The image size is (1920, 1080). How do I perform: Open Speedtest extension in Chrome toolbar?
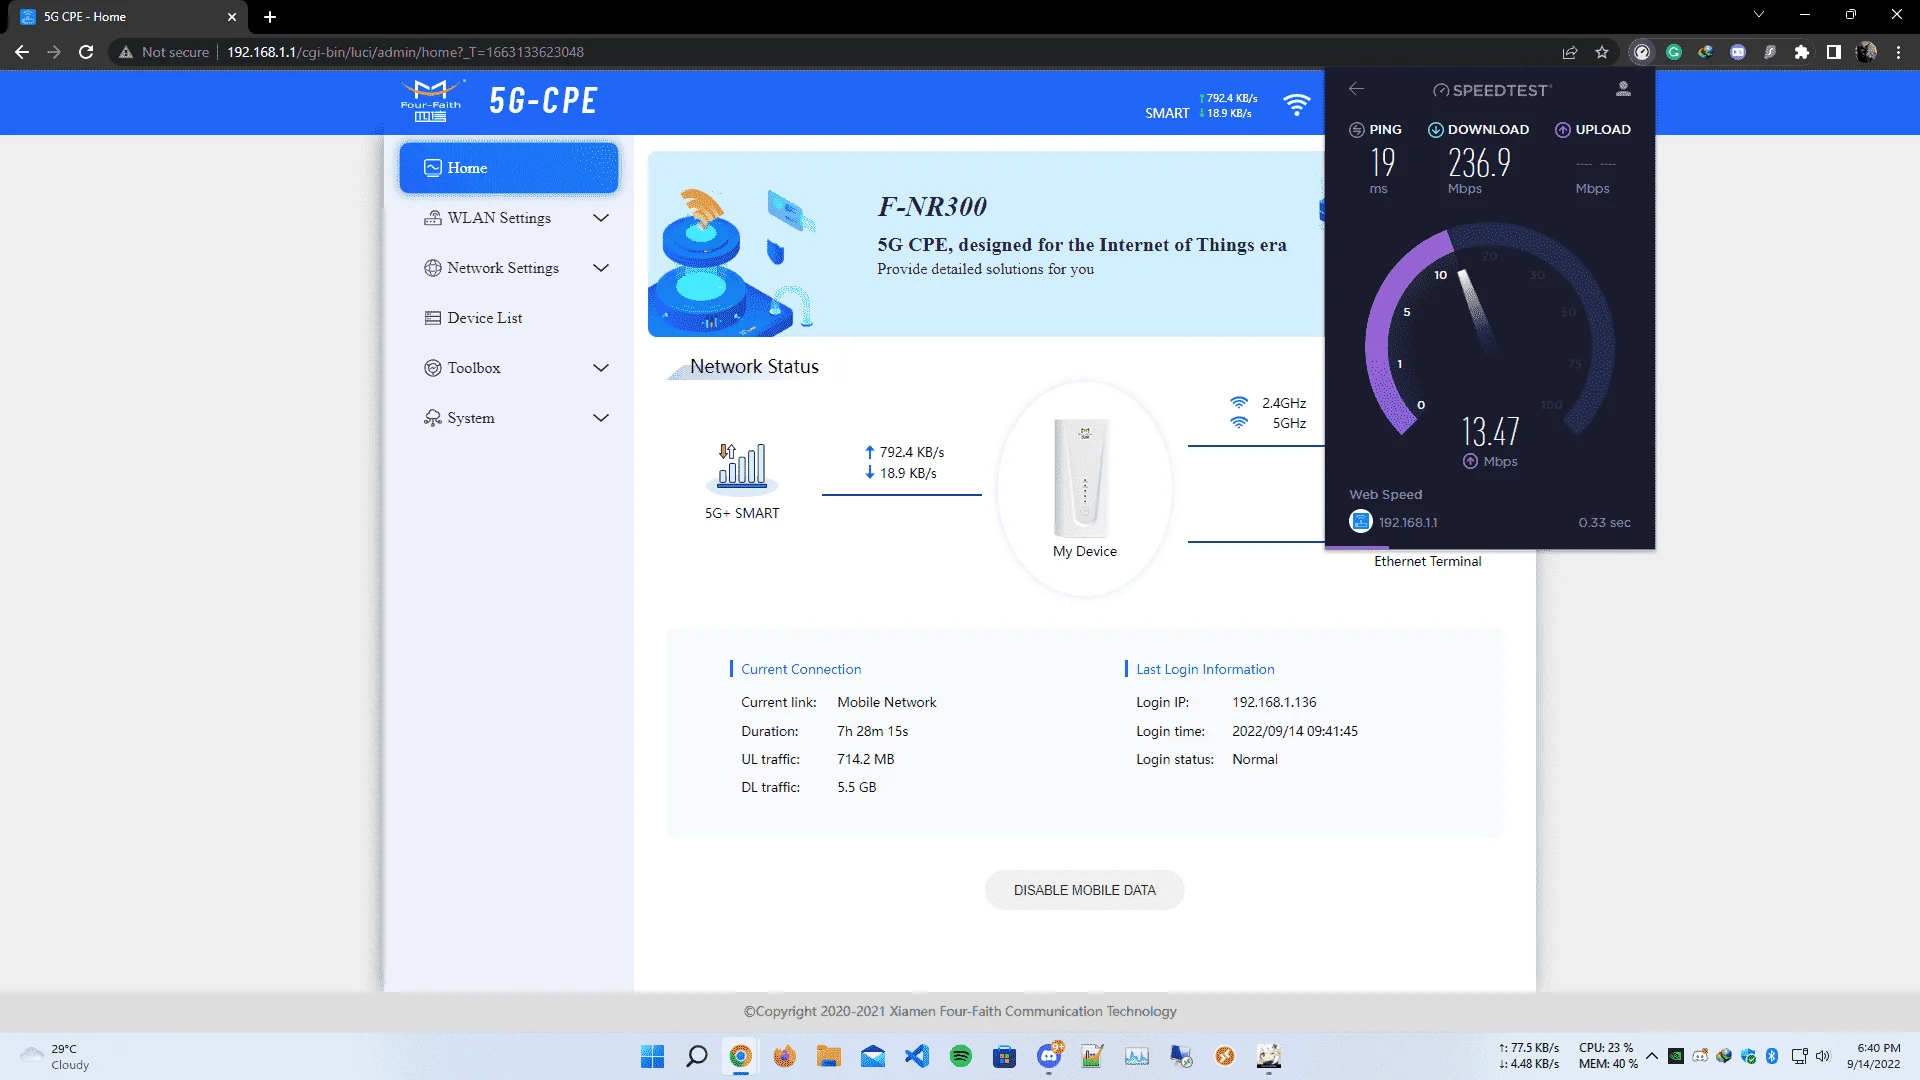point(1641,52)
